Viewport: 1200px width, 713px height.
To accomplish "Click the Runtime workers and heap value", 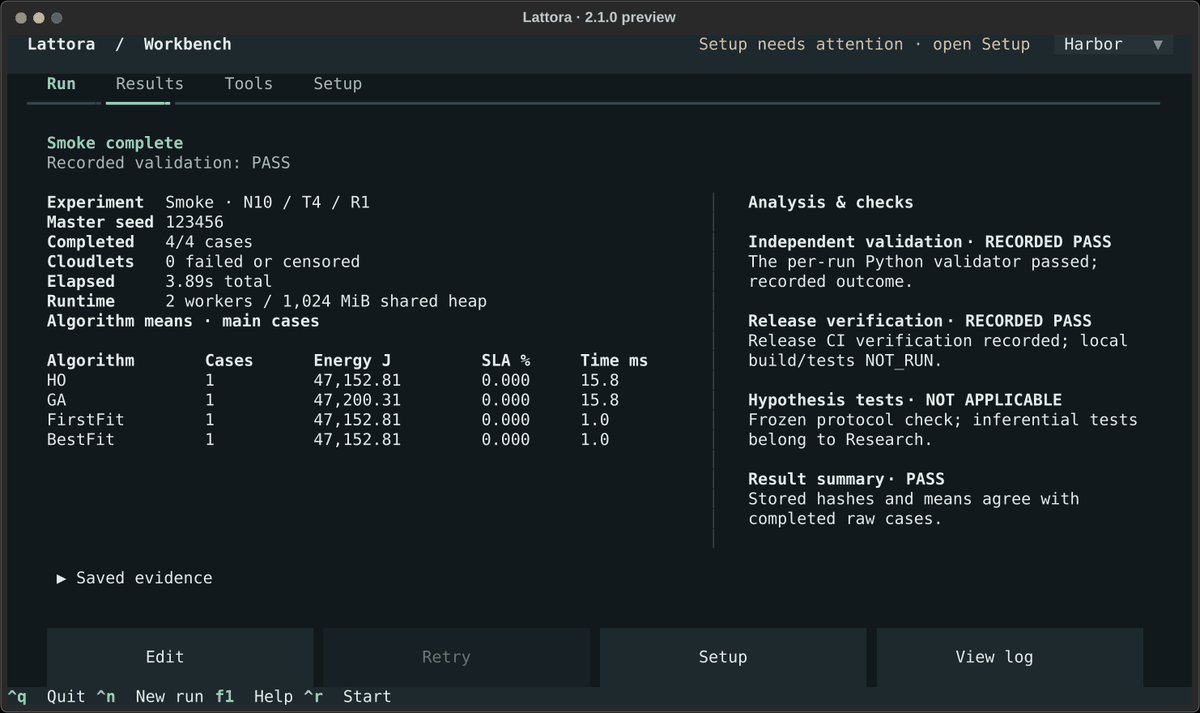I will click(x=326, y=301).
